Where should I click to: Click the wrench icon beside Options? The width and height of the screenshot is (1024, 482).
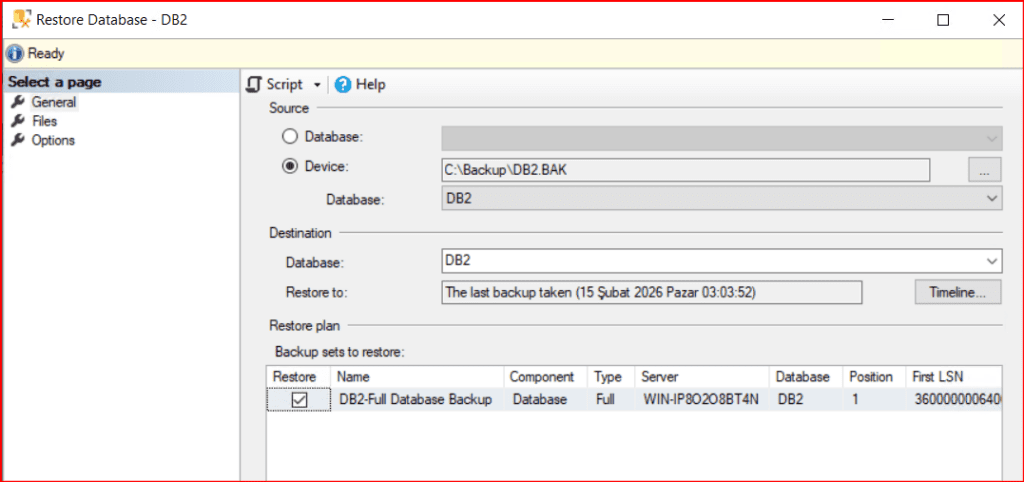pos(17,140)
